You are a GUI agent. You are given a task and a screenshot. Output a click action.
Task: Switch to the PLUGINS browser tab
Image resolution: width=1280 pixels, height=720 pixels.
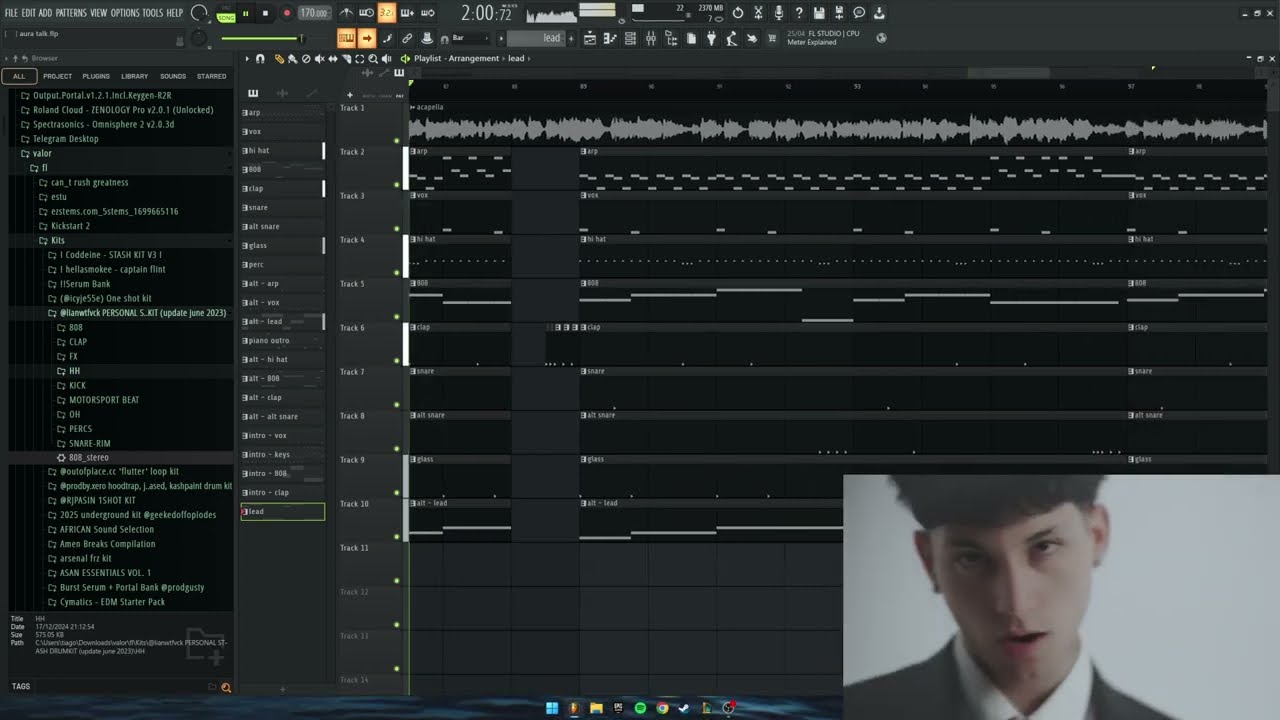tap(96, 76)
